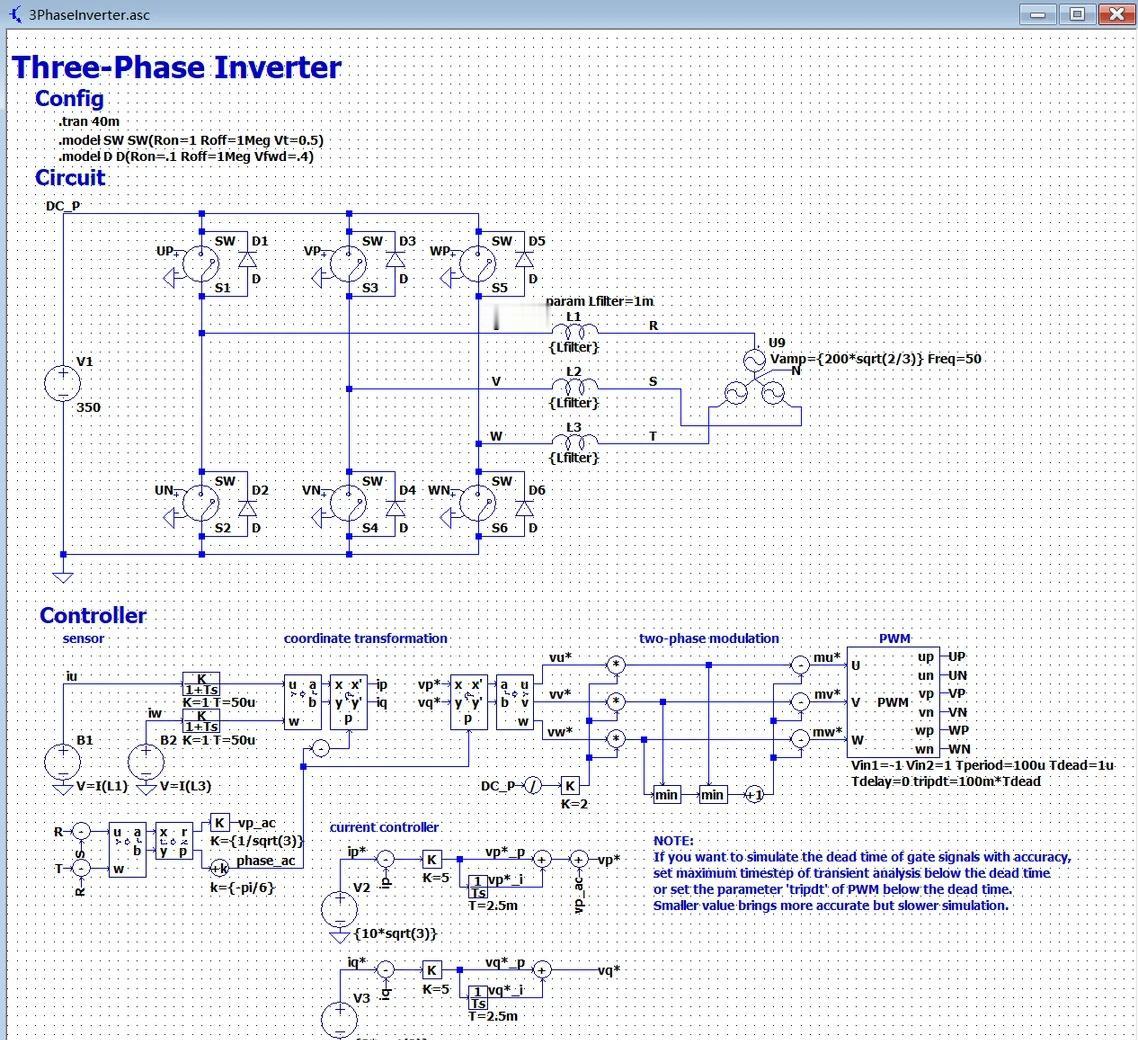This screenshot has width=1138, height=1040.
Task: Select switch S5 symbol in the upper bridge
Action: 478,263
